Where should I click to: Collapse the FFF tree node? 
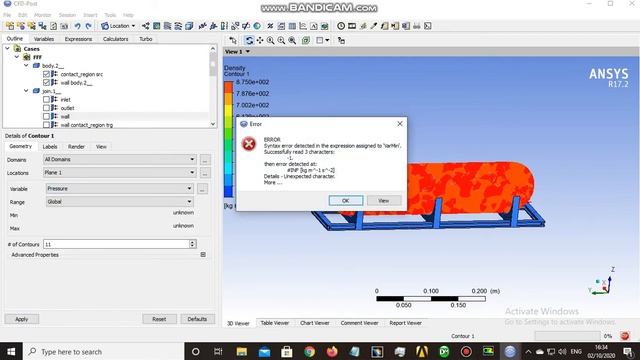pyautogui.click(x=17, y=57)
